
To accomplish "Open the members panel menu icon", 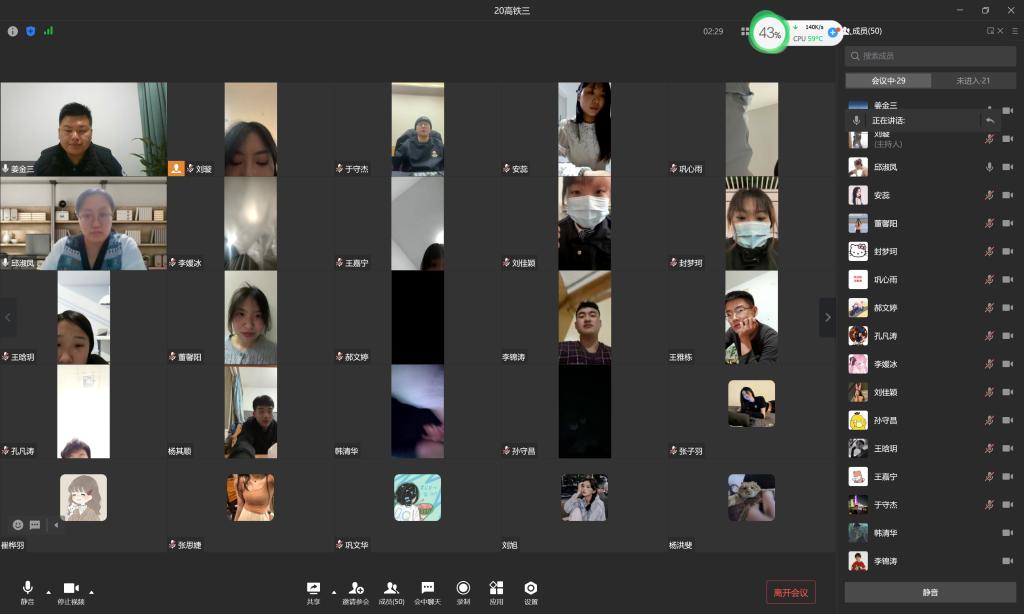I will [1014, 31].
